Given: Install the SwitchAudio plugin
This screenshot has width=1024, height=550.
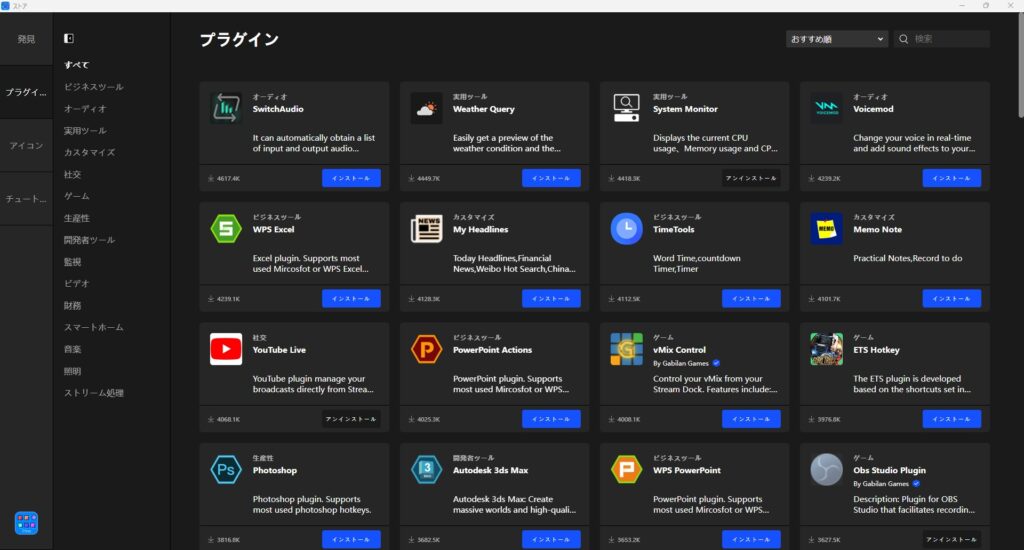Looking at the screenshot, I should 351,178.
